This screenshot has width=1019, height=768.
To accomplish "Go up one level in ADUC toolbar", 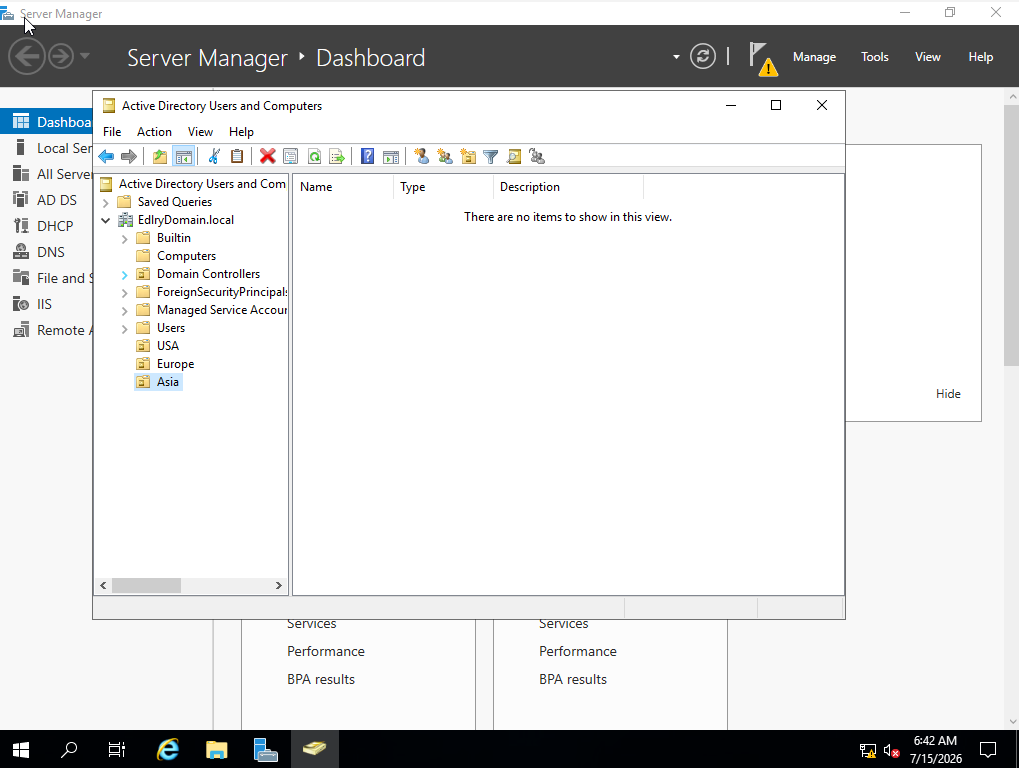I will tap(160, 157).
